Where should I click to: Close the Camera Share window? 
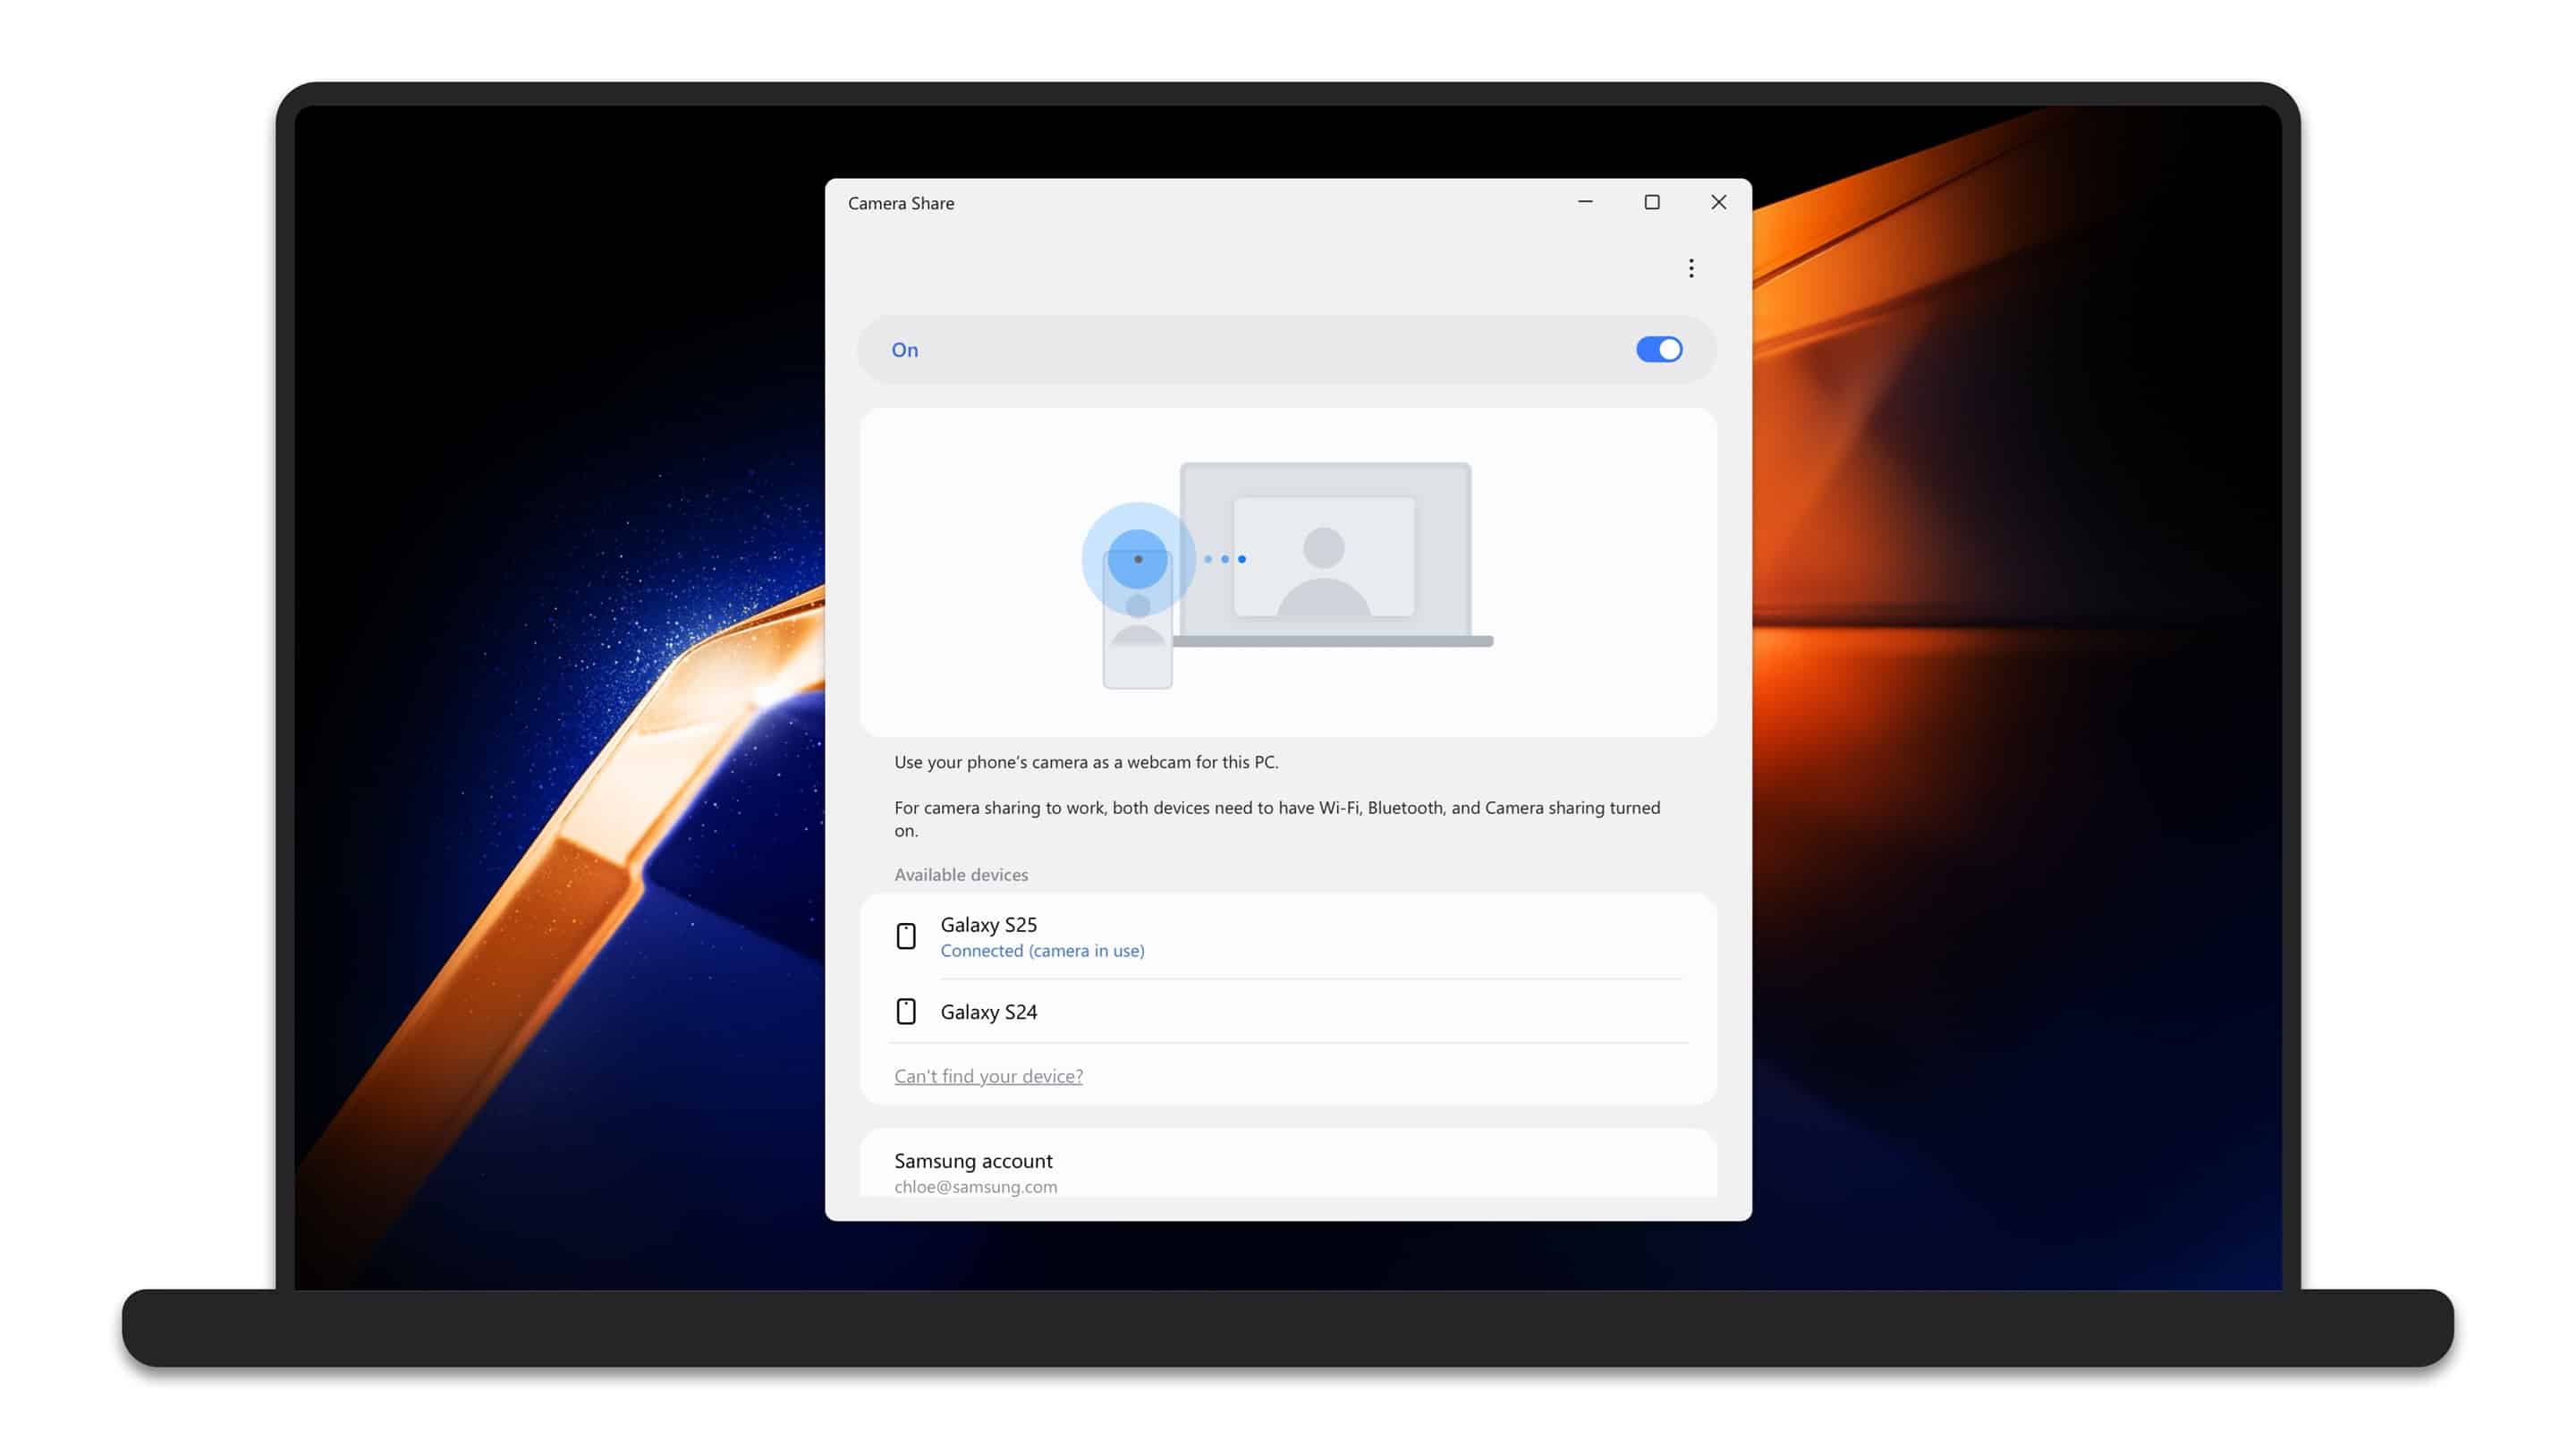[1718, 202]
